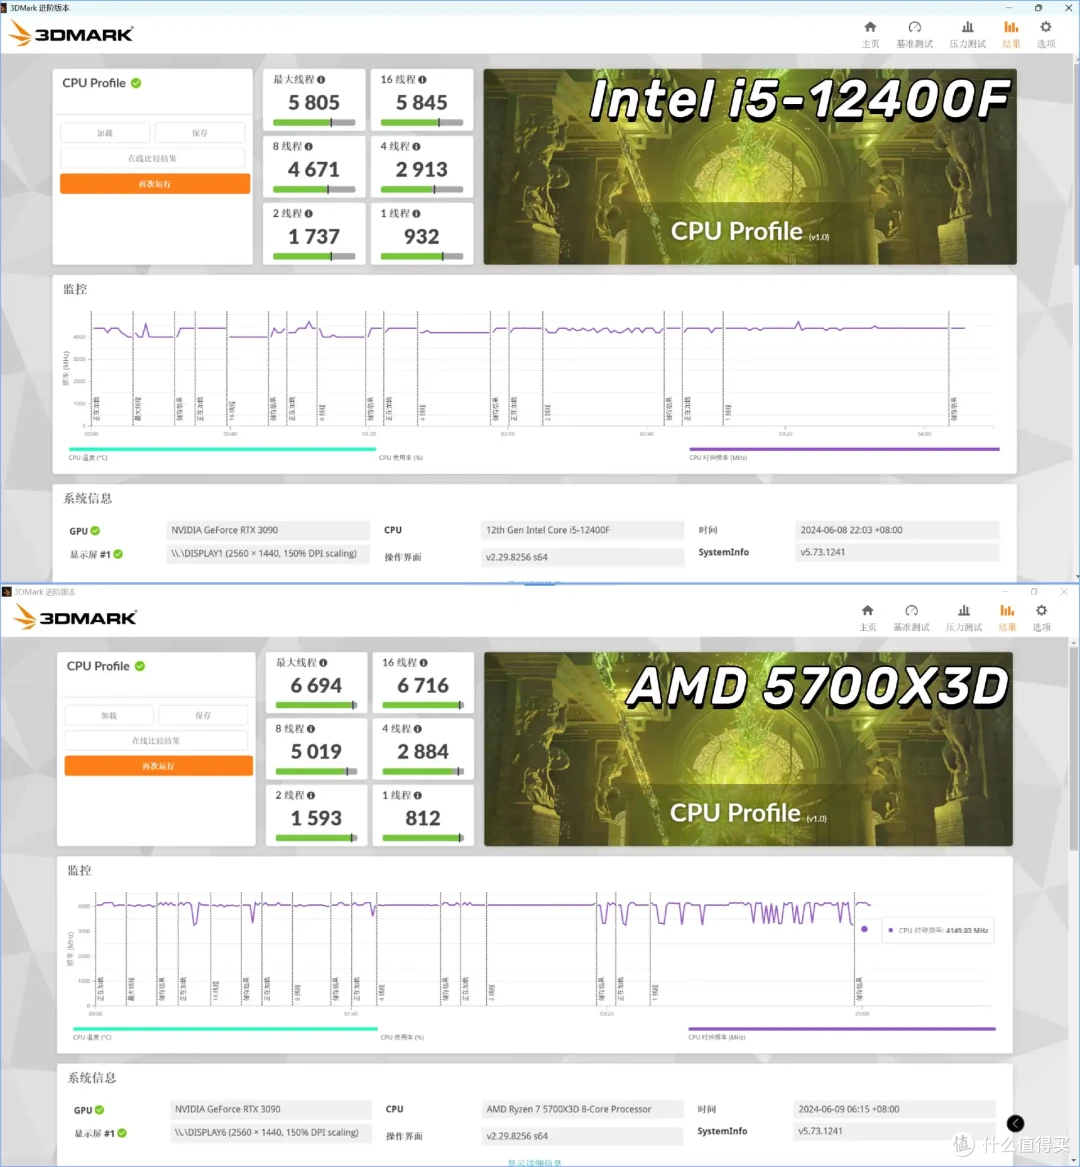Open 在线比较结果 online comparison

(x=152, y=157)
